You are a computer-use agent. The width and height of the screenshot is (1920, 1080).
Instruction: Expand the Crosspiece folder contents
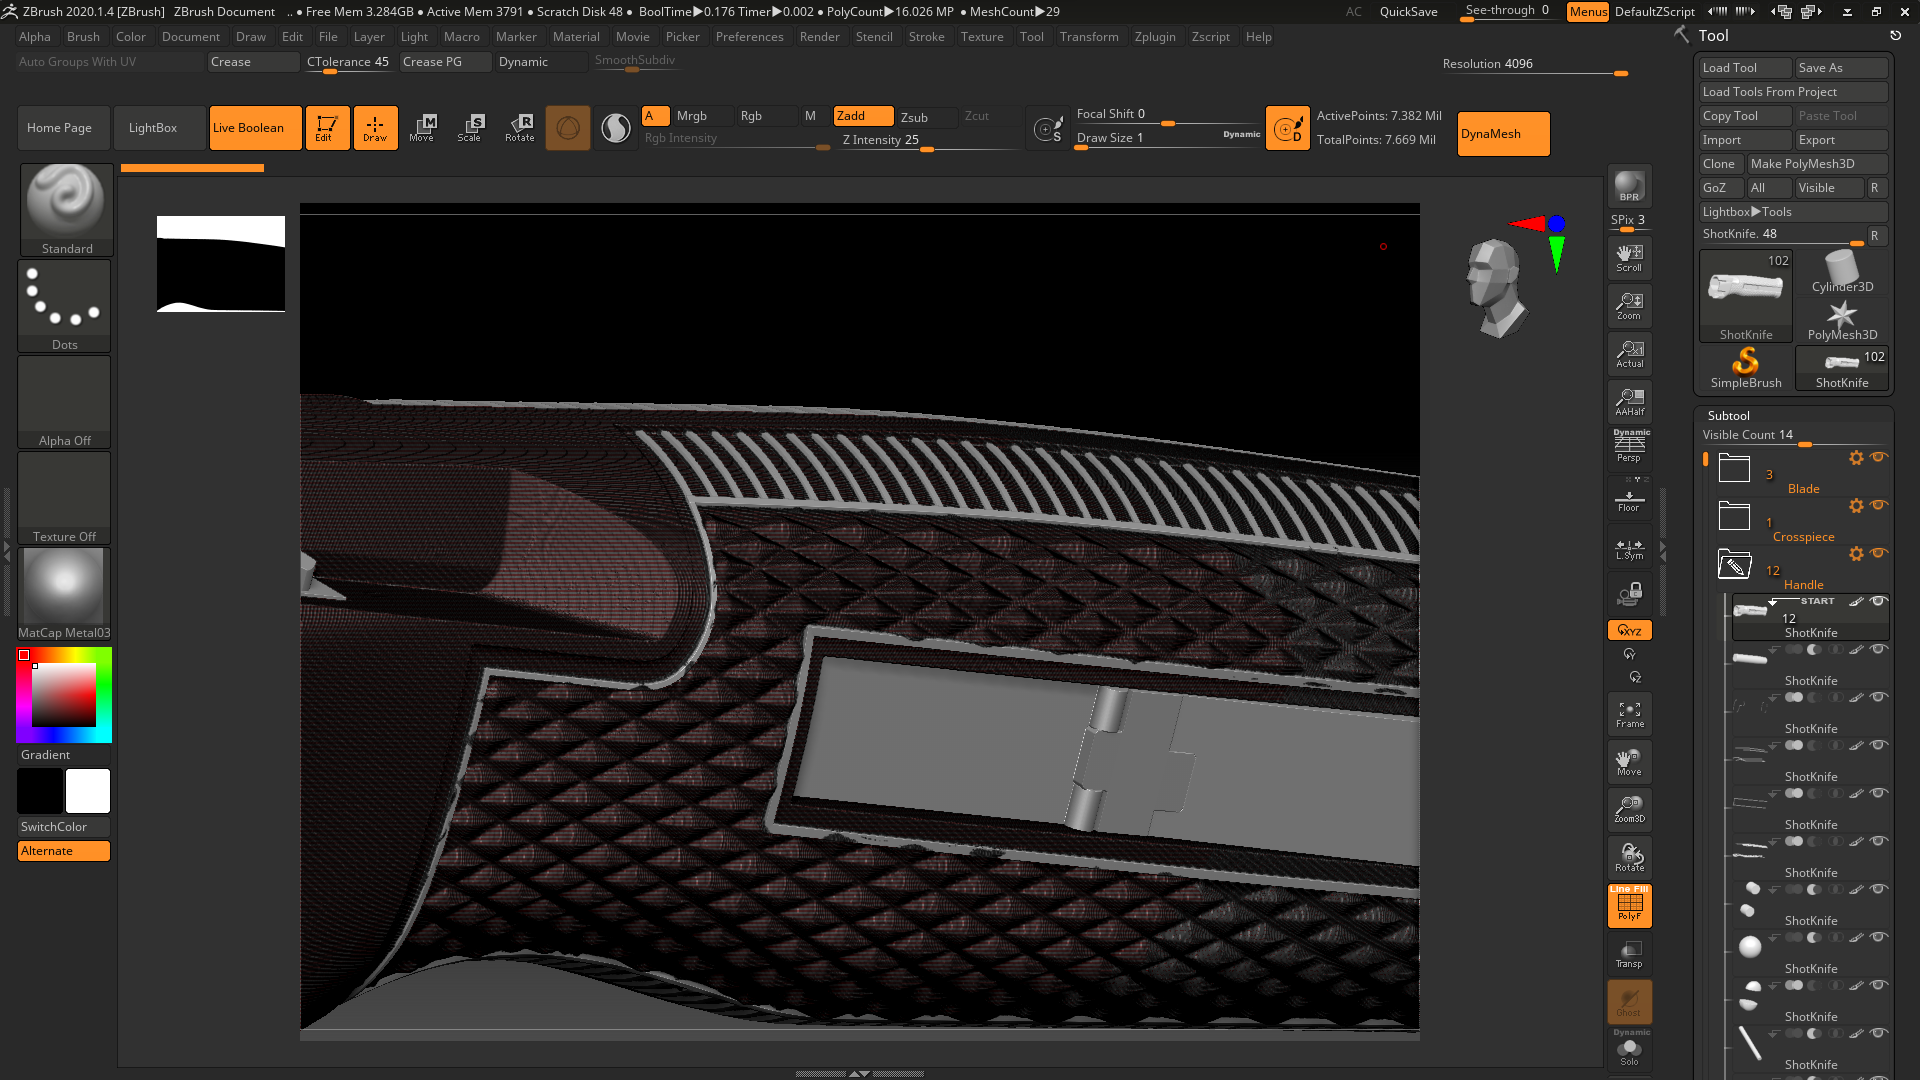[1733, 515]
